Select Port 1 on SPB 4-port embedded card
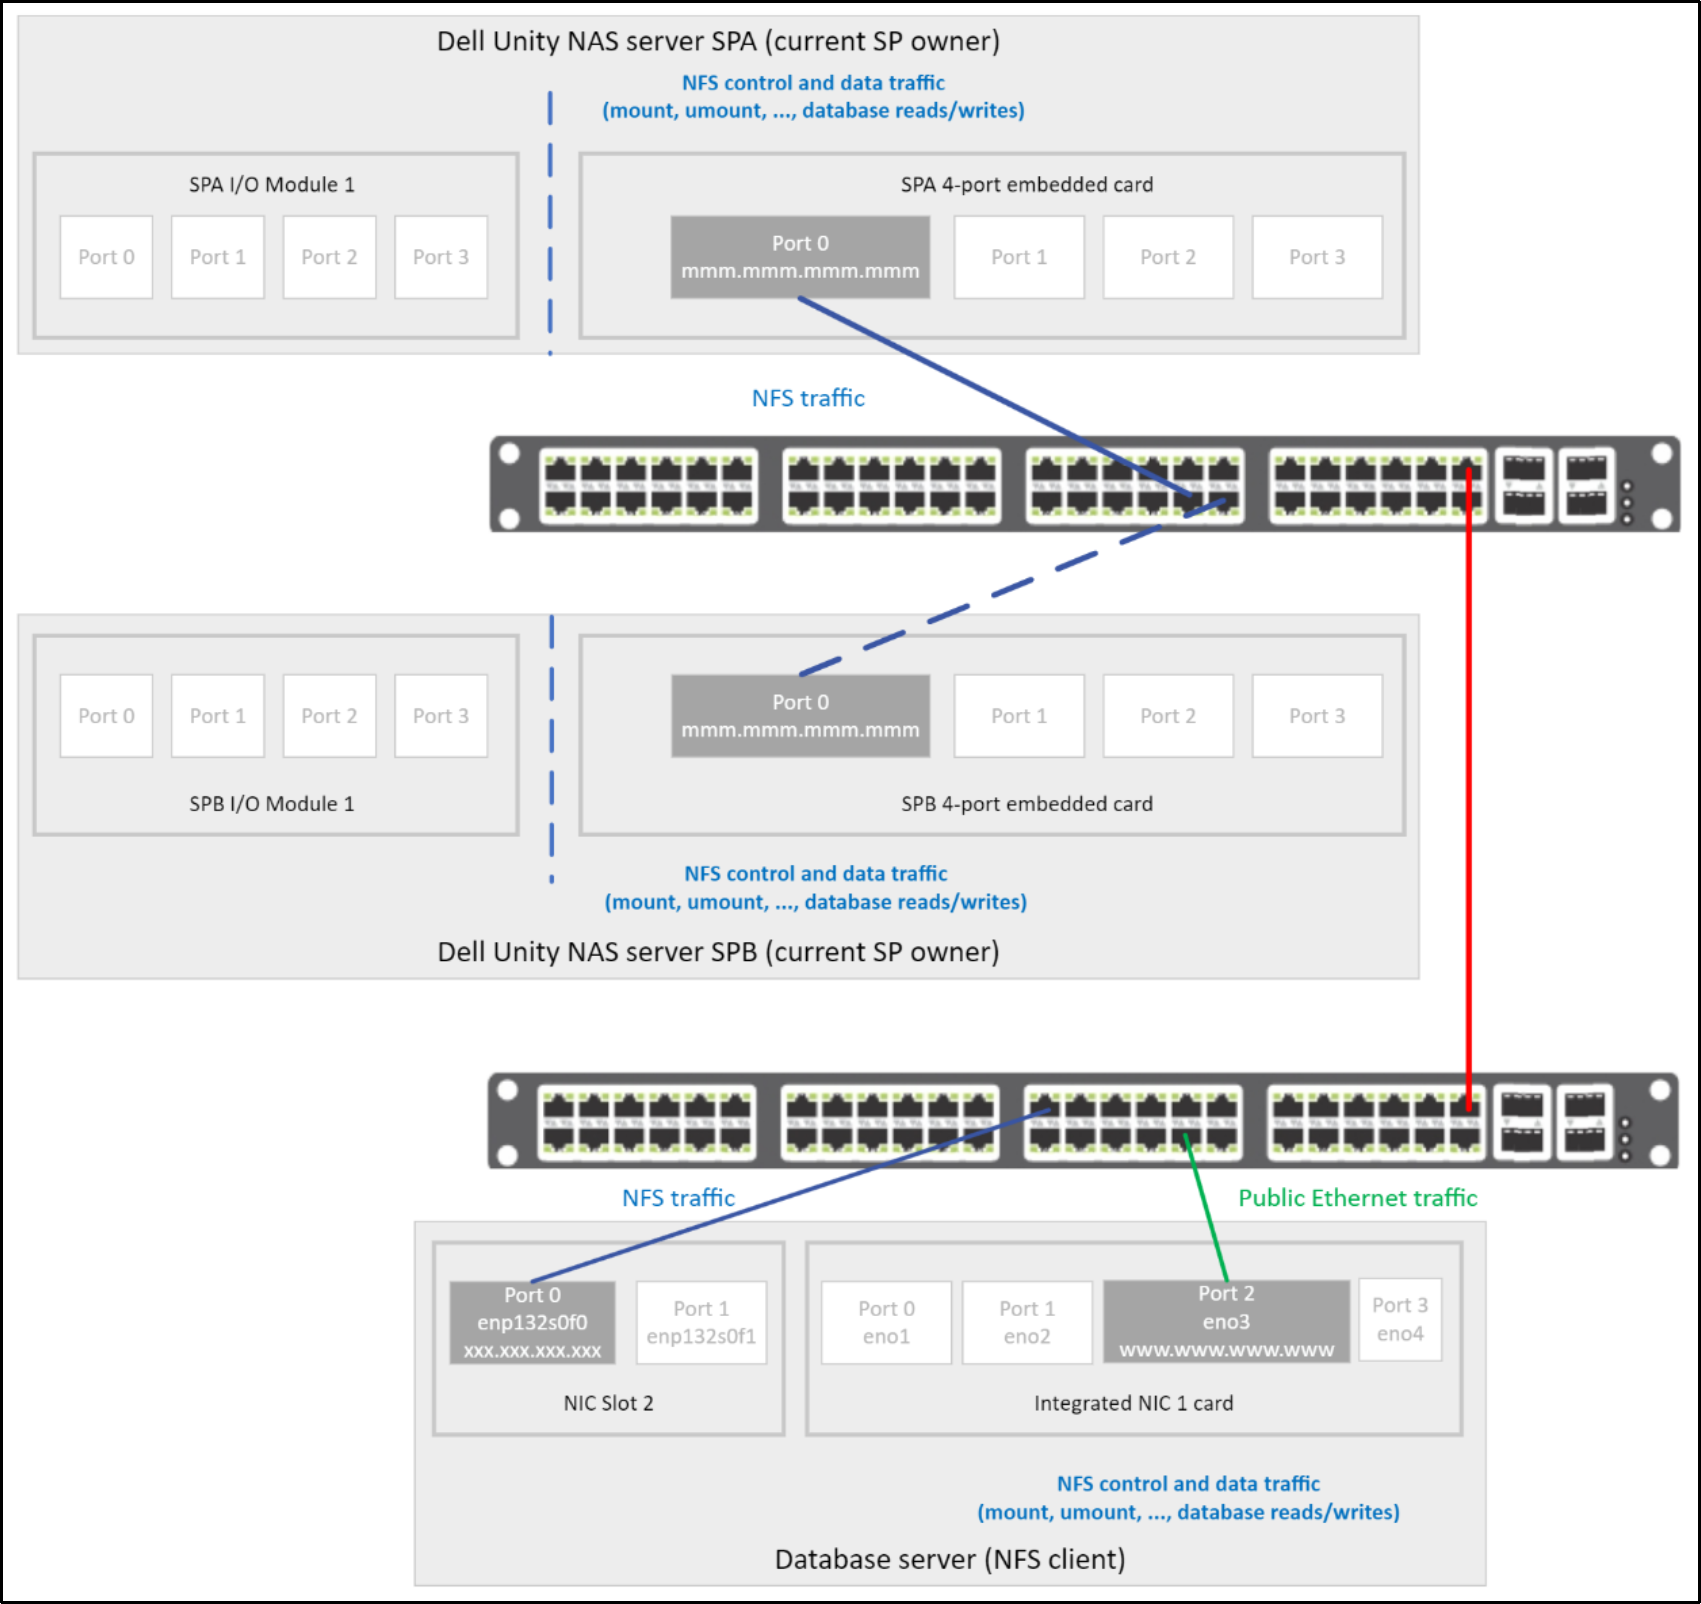The image size is (1701, 1604). pos(1019,716)
